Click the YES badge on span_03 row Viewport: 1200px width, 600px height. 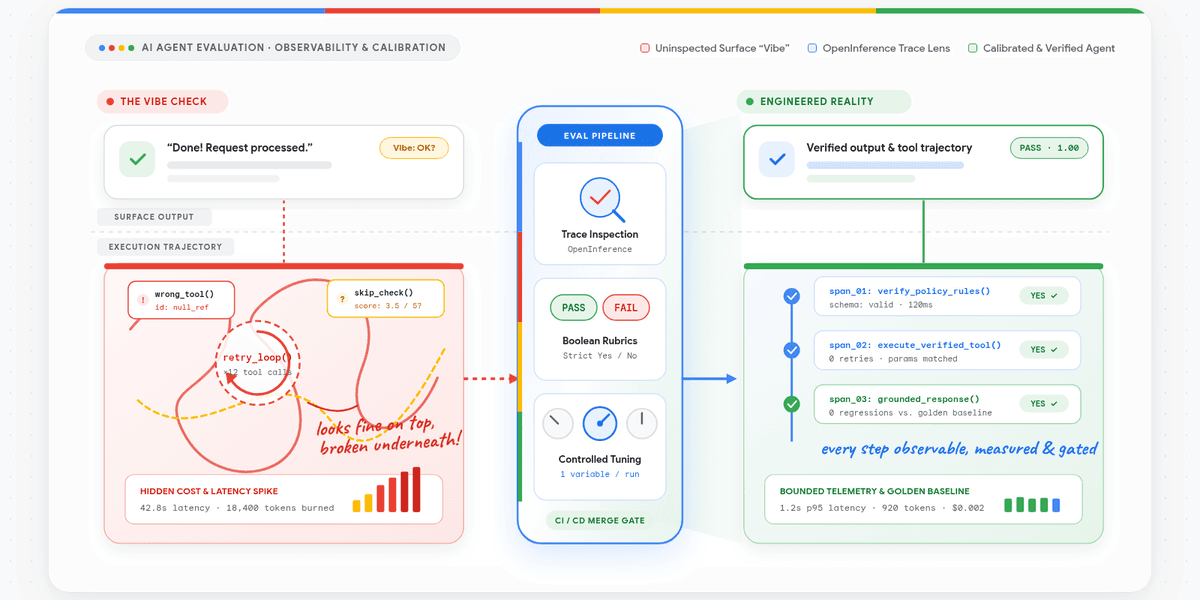tap(1044, 404)
